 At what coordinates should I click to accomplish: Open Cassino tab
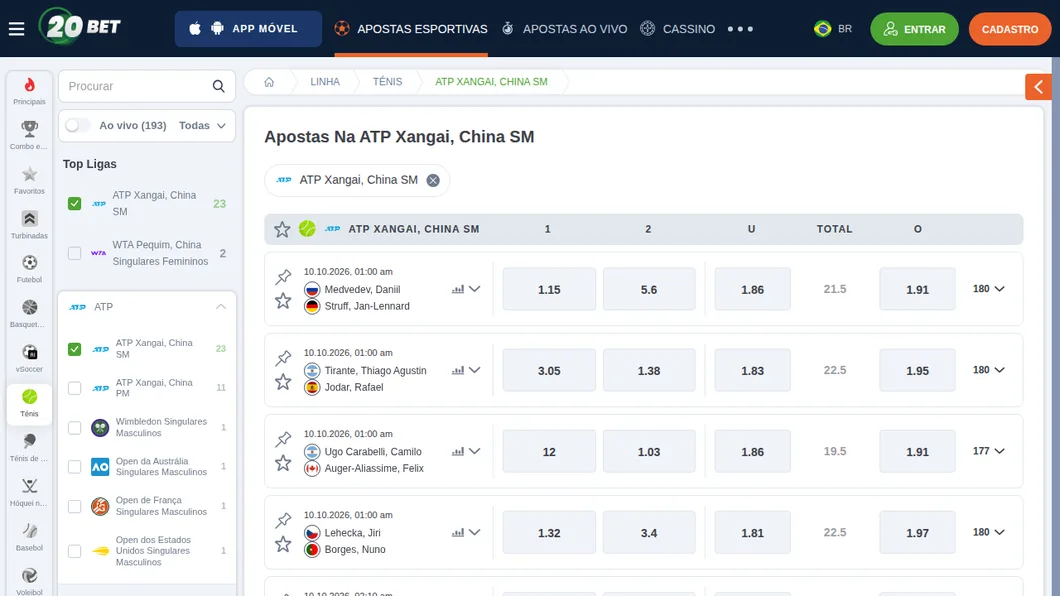click(x=677, y=29)
